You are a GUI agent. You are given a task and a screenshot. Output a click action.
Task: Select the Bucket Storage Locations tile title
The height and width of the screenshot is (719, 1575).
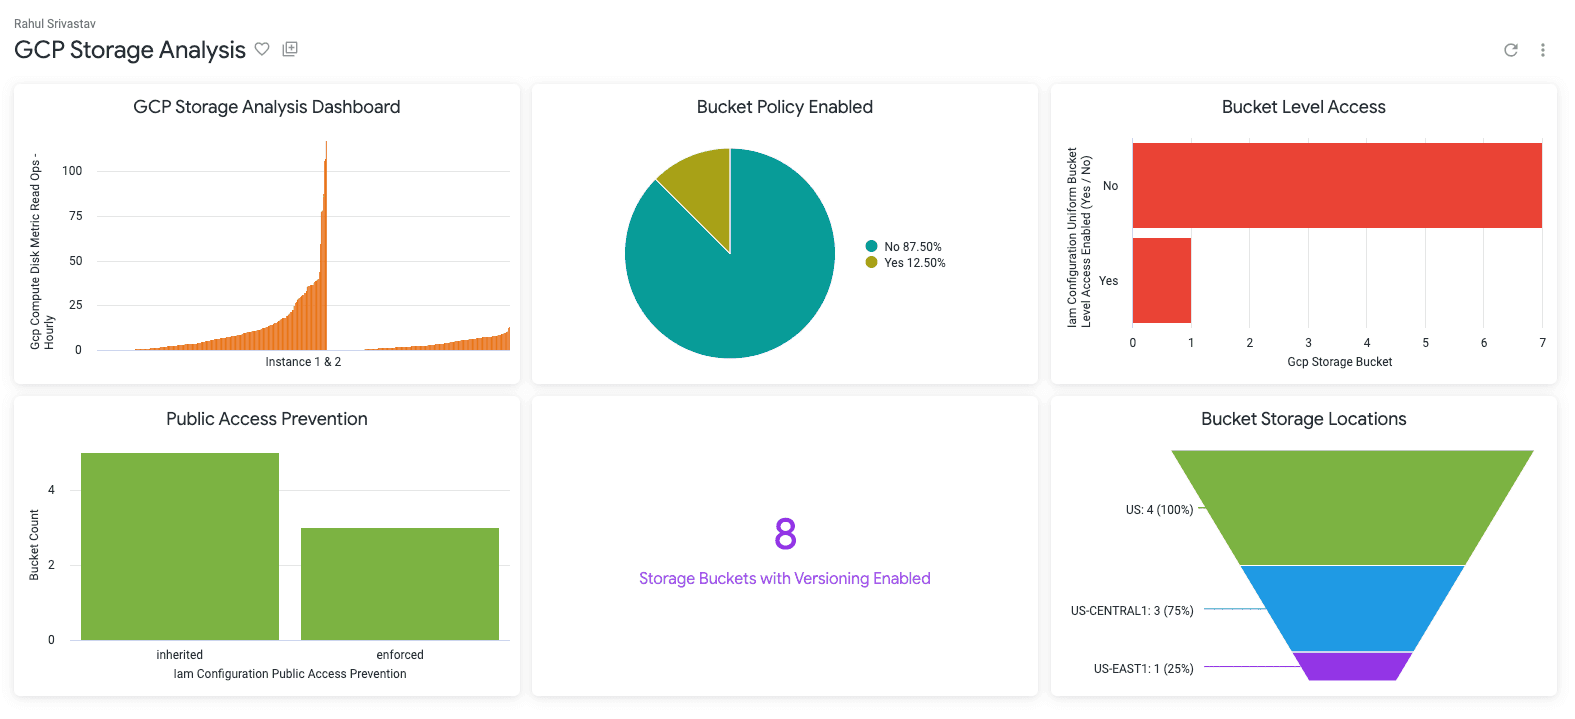[x=1304, y=419]
